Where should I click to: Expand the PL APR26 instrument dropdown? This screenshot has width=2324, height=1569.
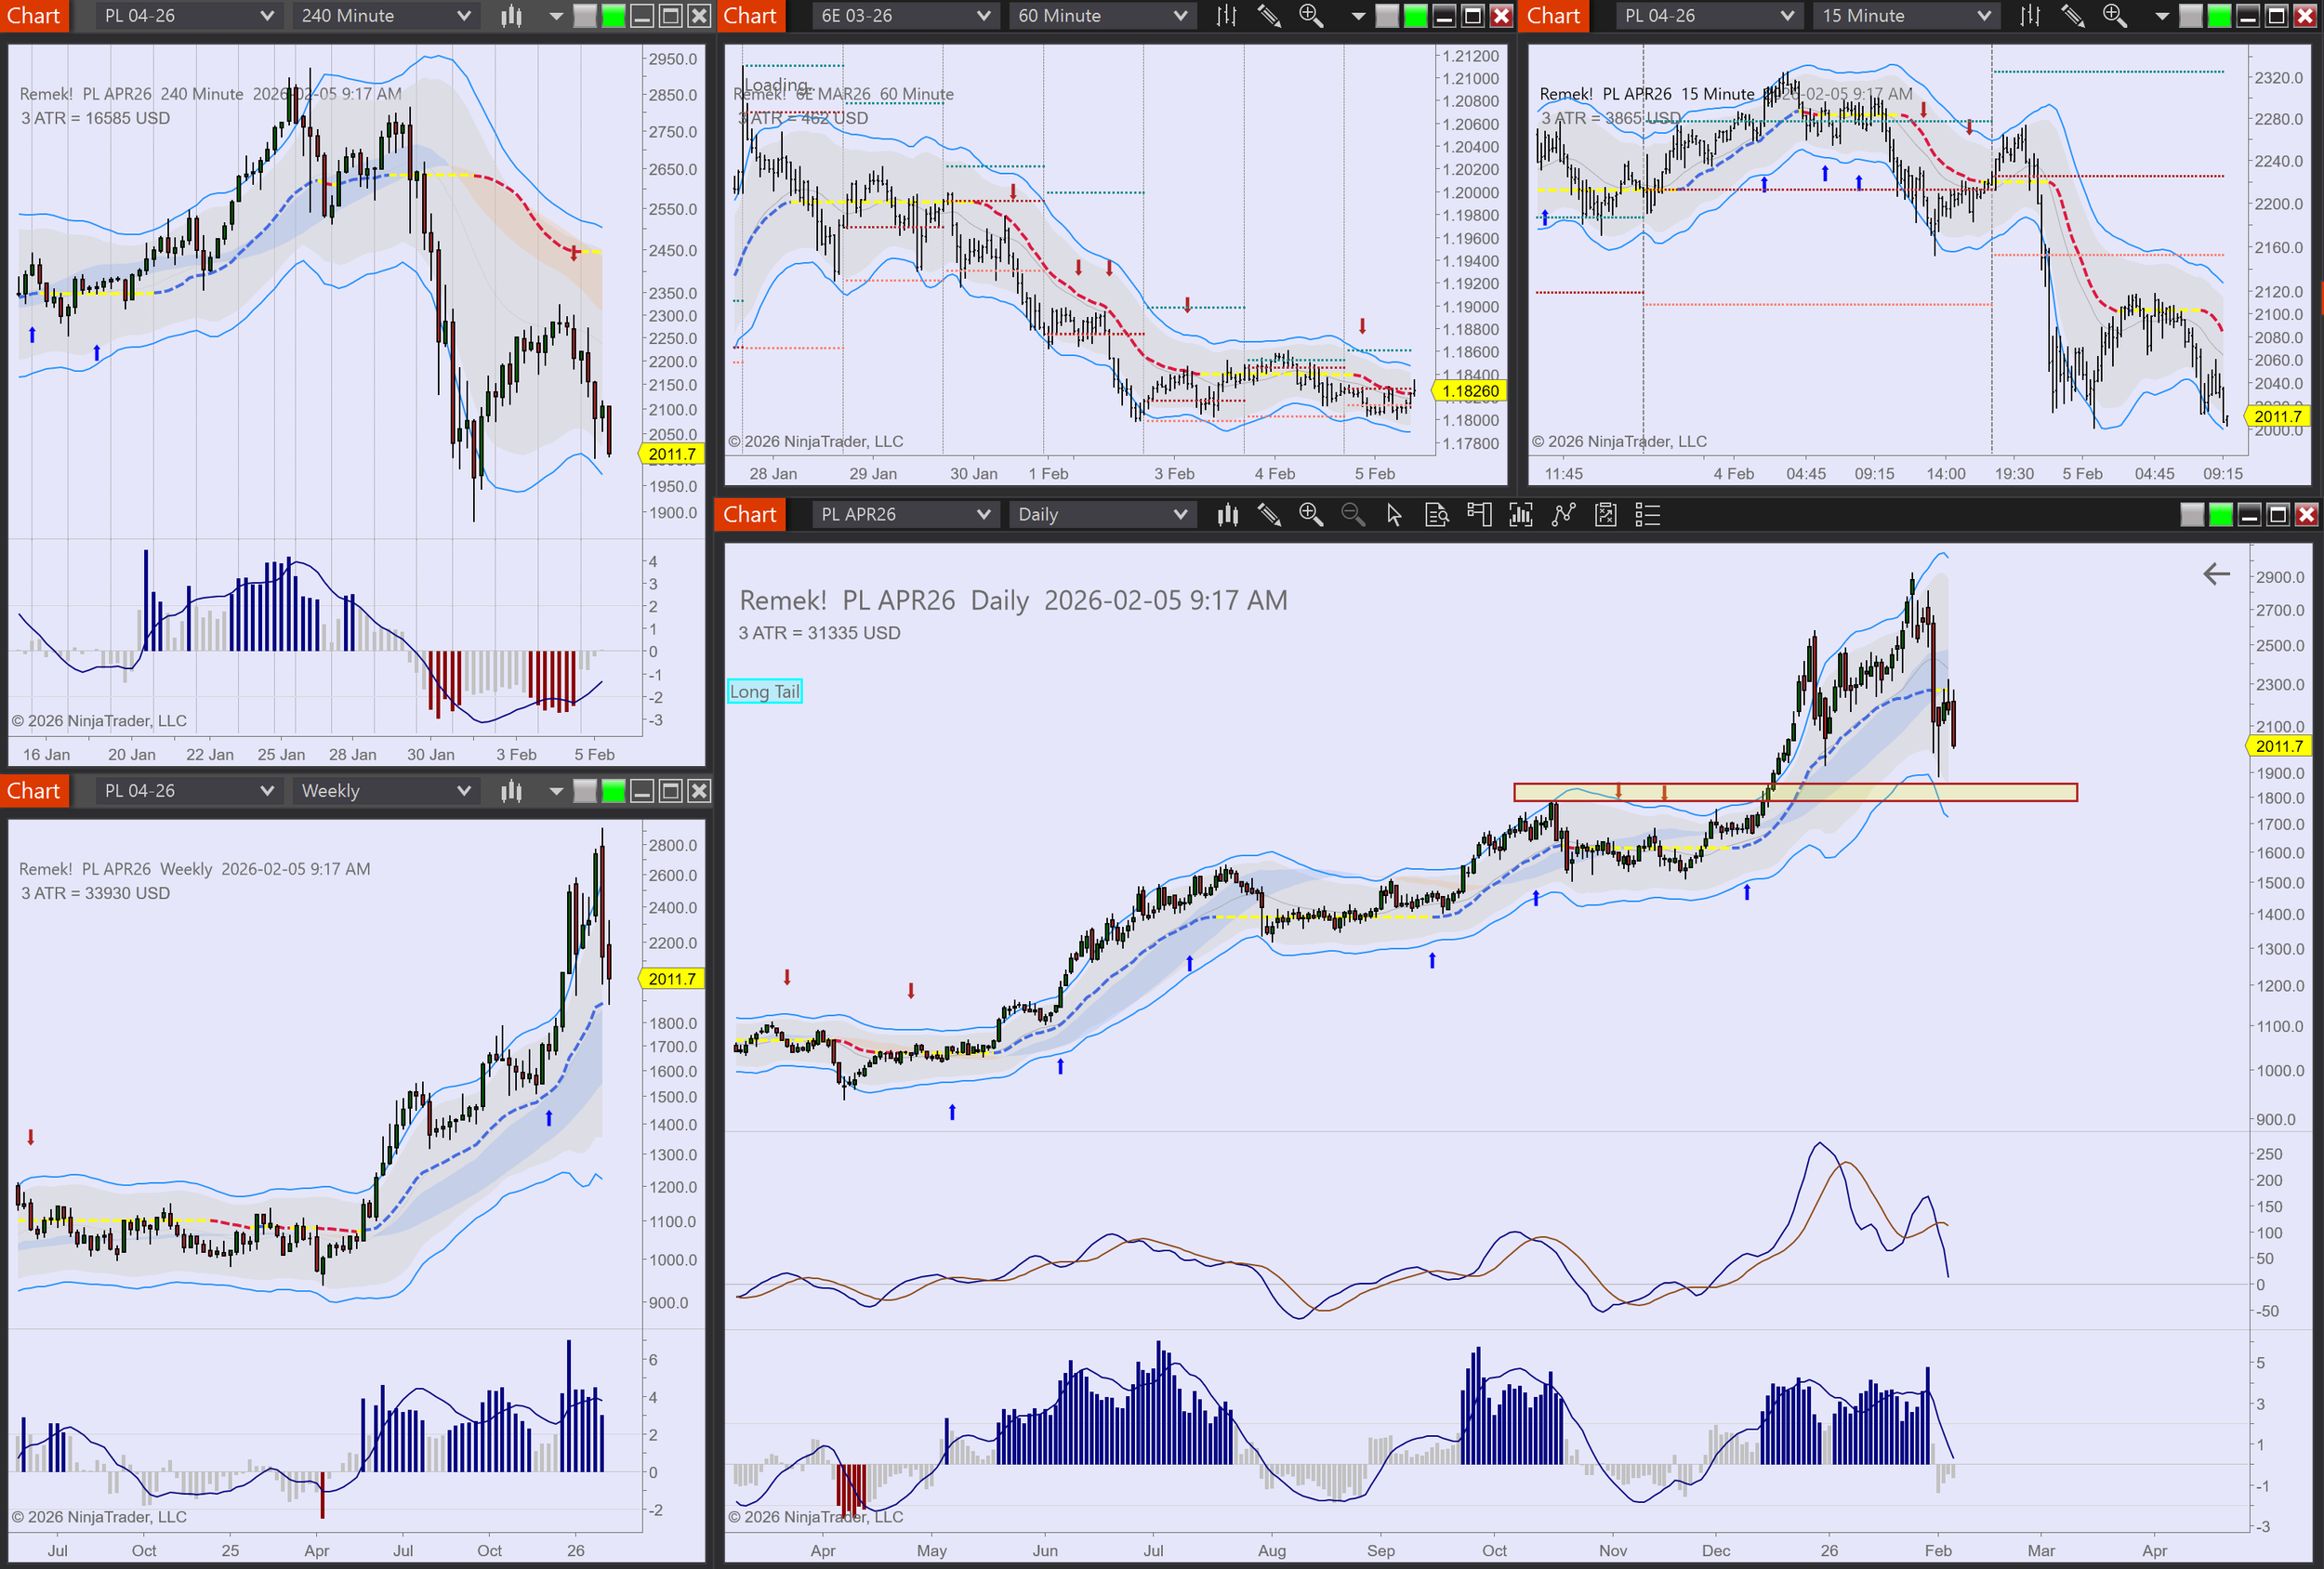coord(904,515)
